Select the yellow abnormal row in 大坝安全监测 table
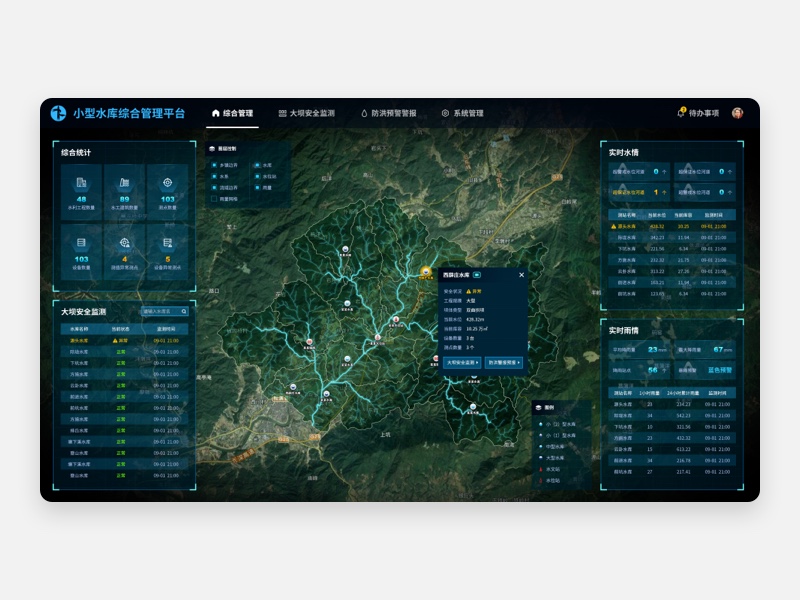Viewport: 800px width, 600px height. click(x=124, y=340)
